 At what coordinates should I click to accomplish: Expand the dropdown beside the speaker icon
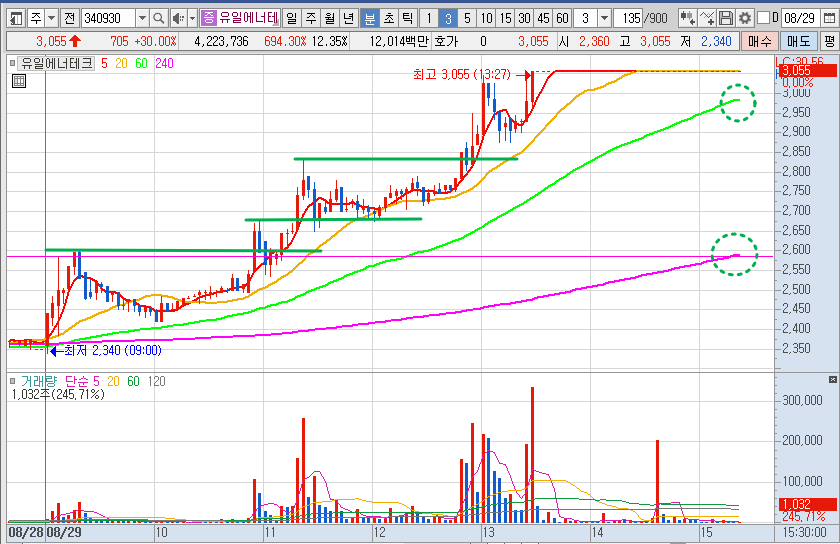point(192,19)
